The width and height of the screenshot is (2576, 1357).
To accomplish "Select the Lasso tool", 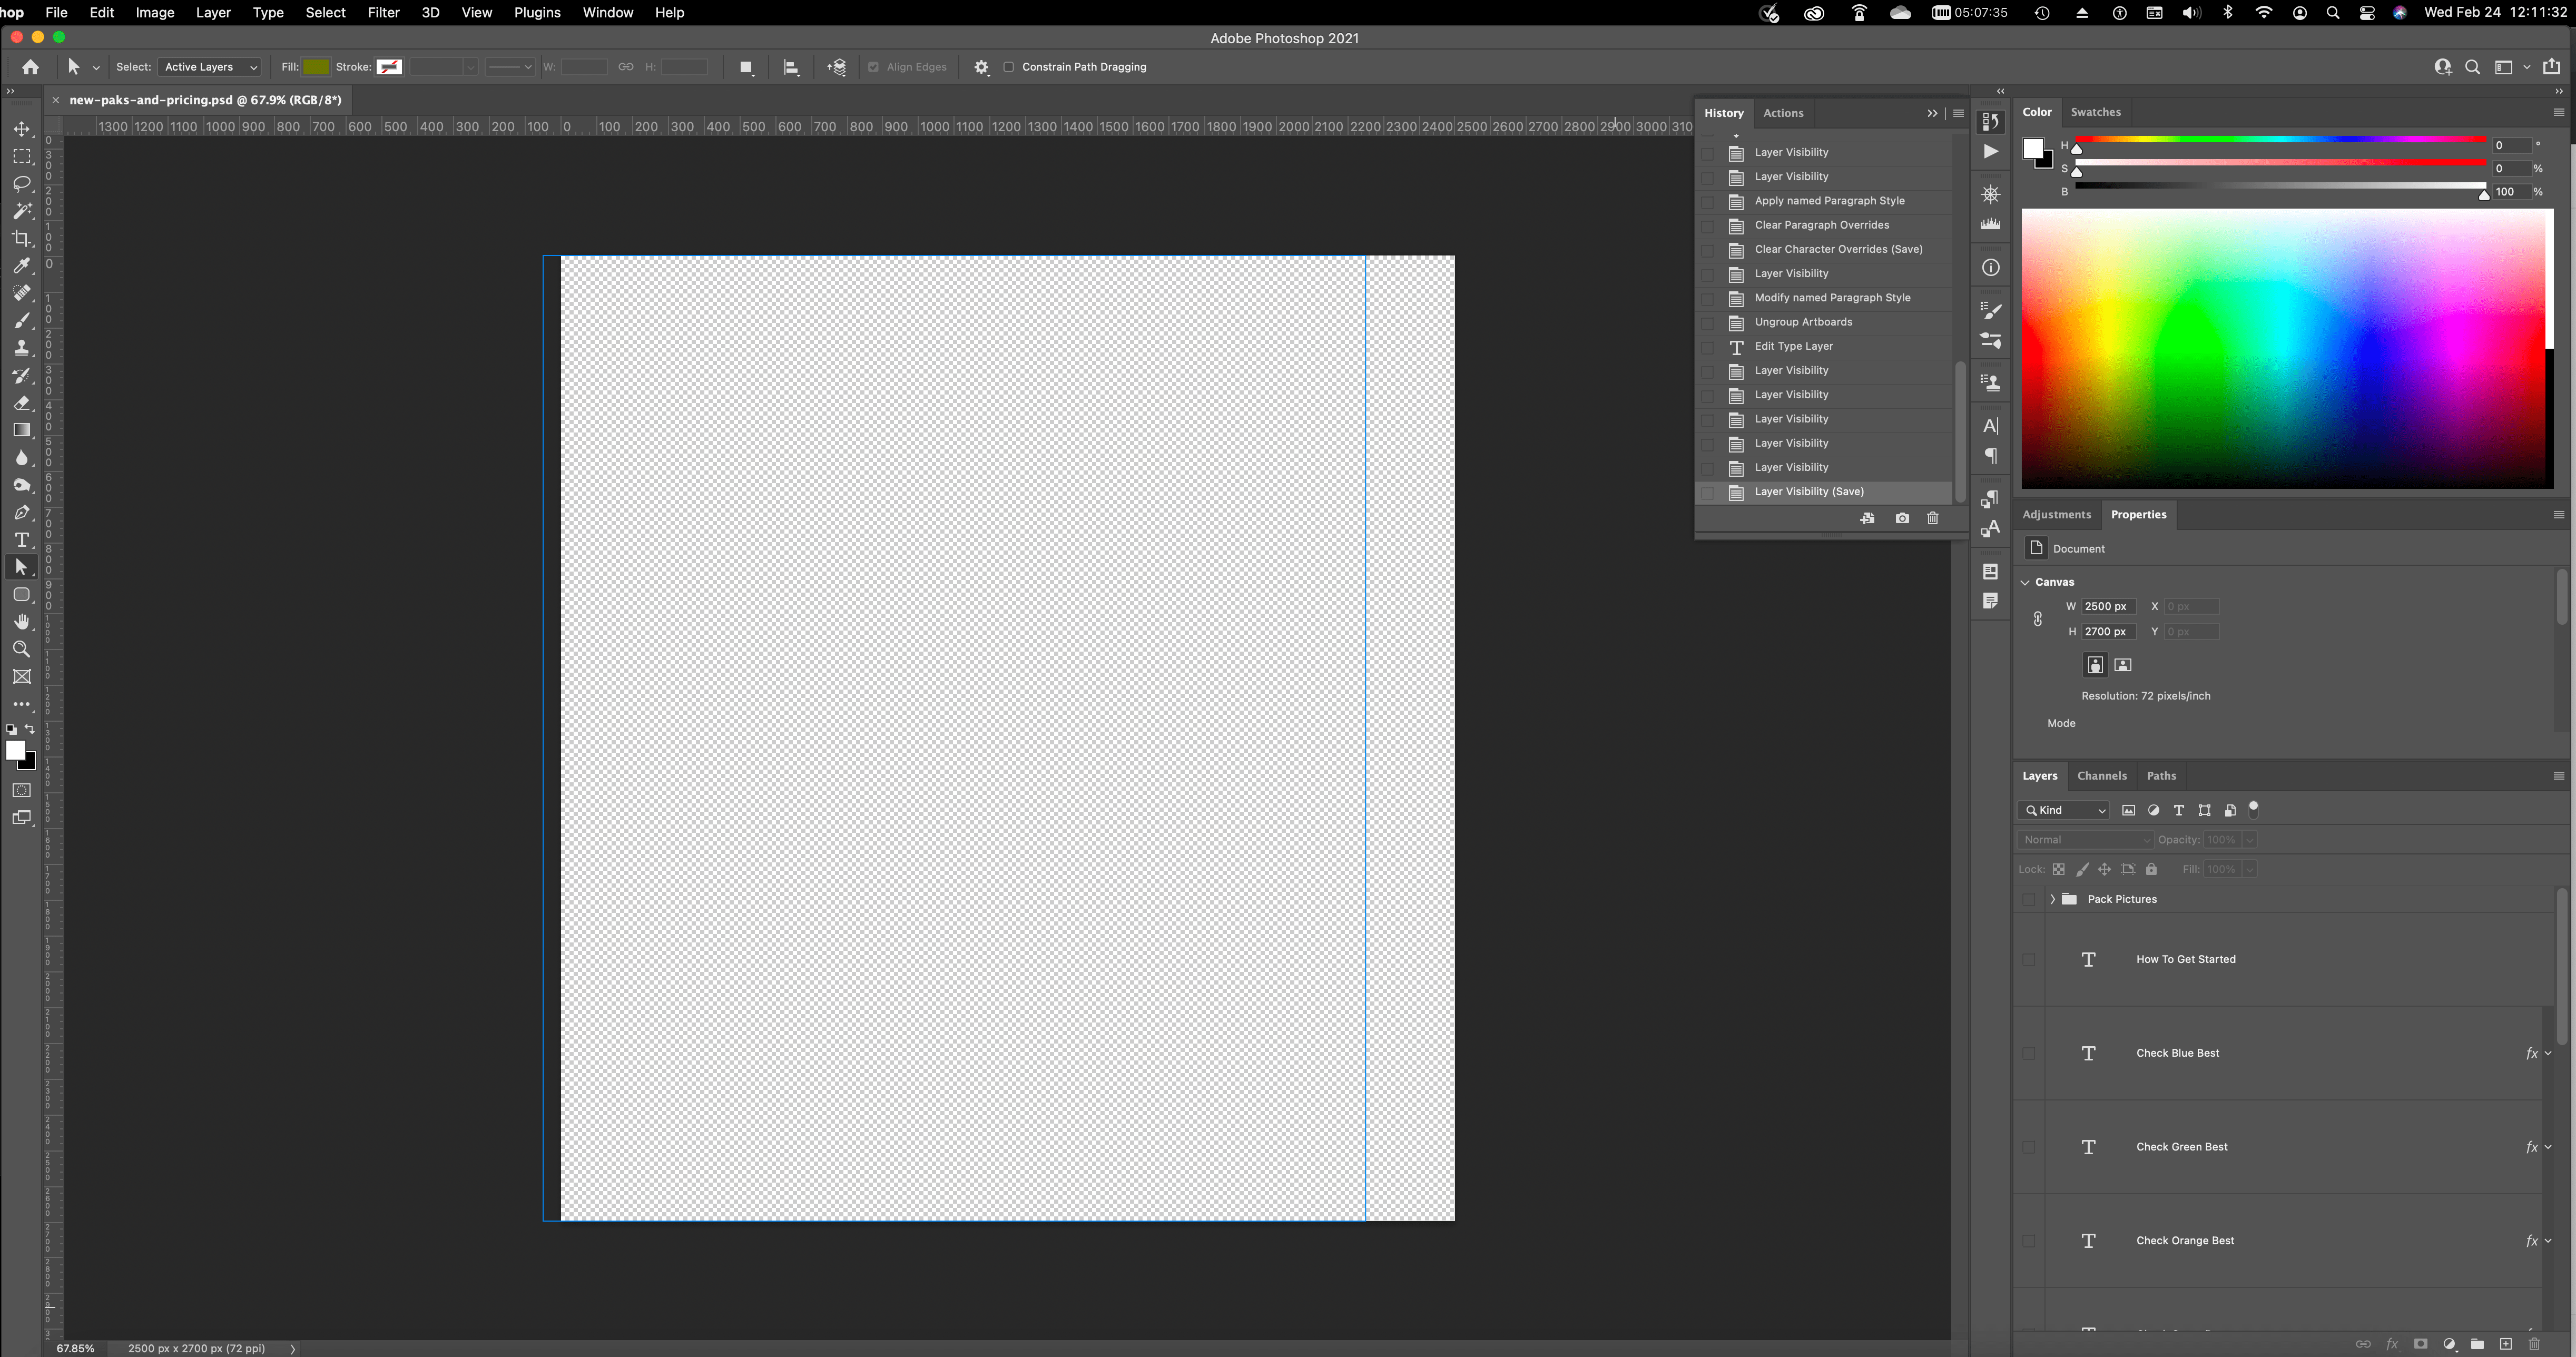I will tap(22, 184).
